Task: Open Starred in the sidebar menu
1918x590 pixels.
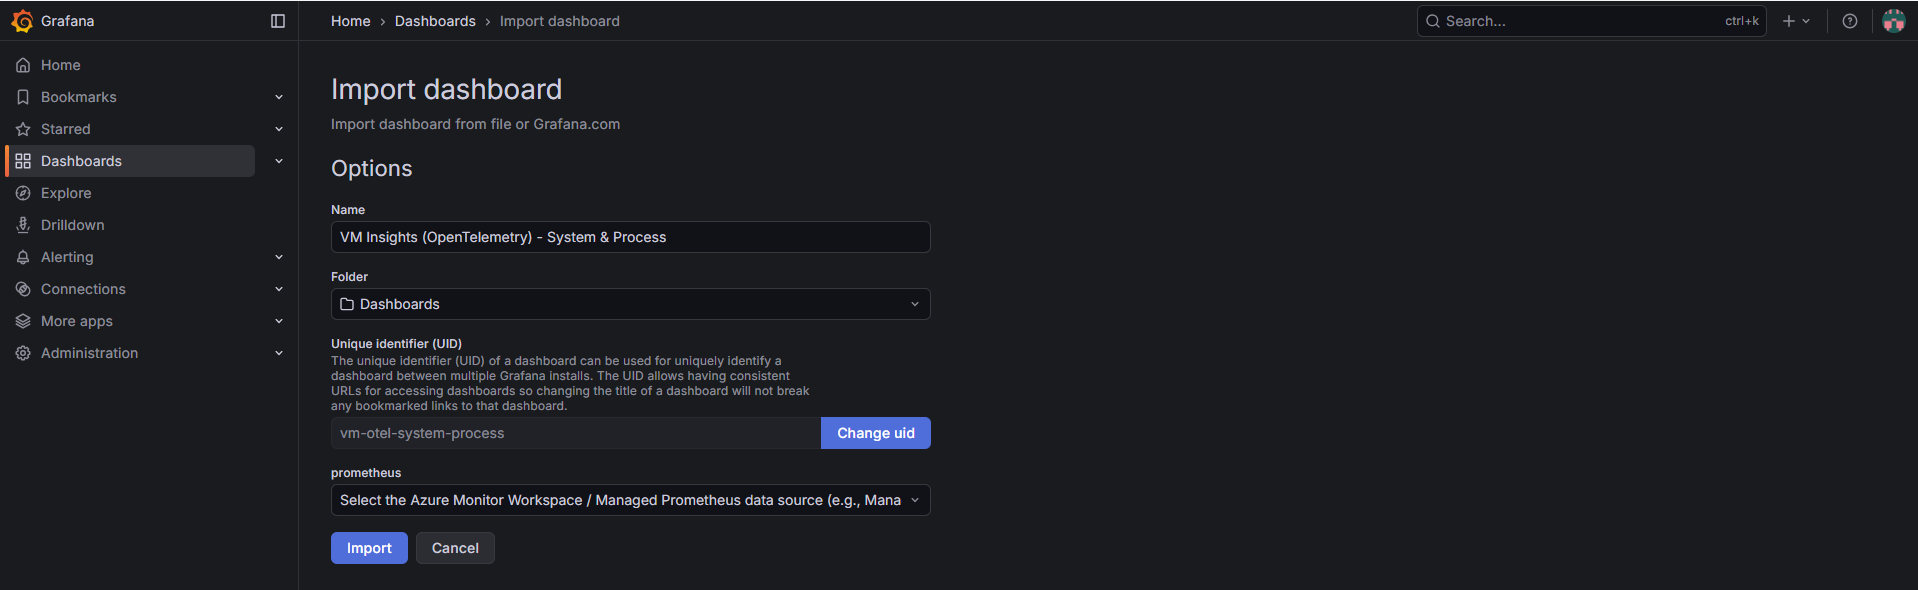Action: (66, 129)
